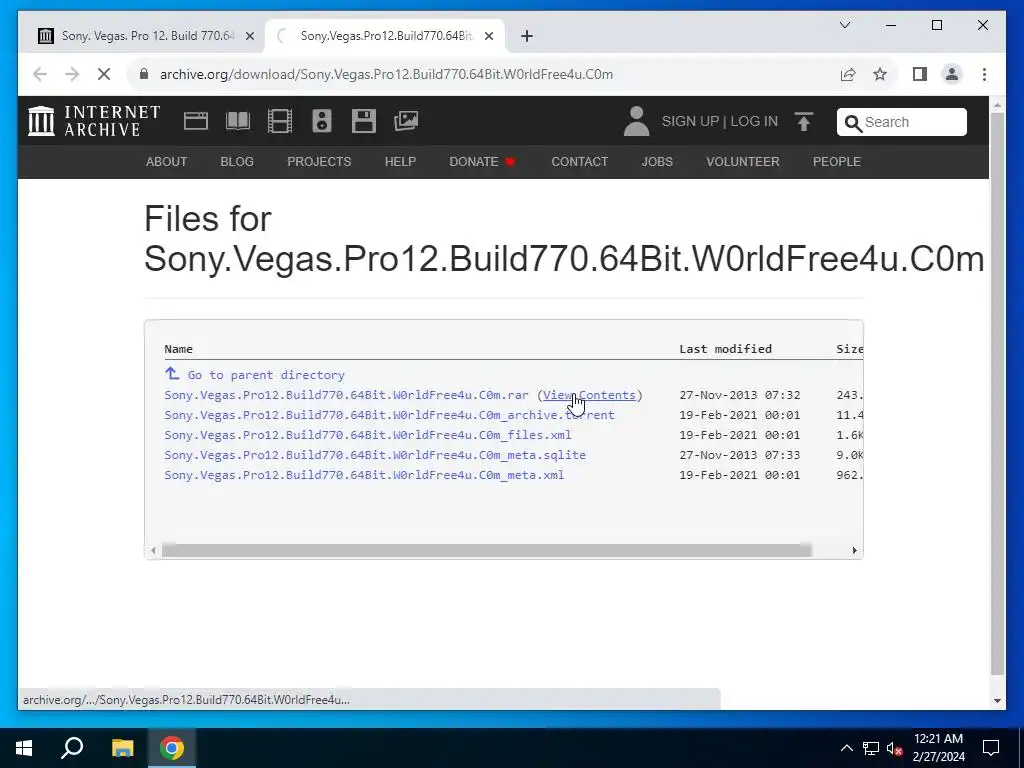Click the muted volume tray icon
Image resolution: width=1024 pixels, height=768 pixels.
894,748
